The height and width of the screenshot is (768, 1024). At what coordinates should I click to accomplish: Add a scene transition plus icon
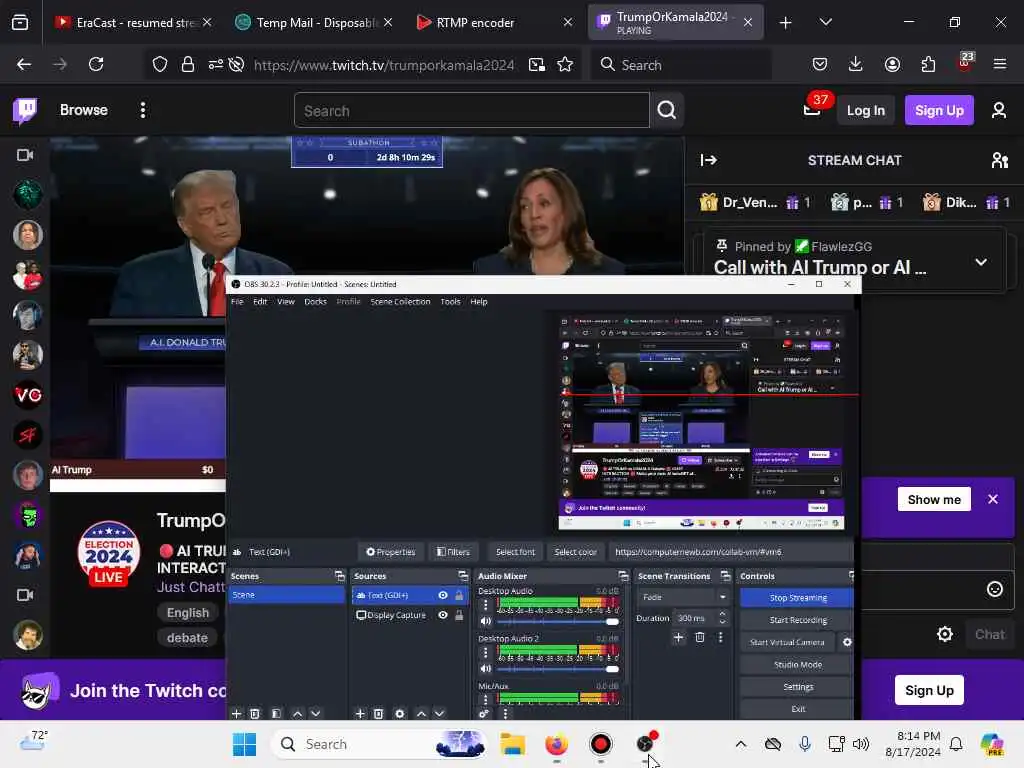pyautogui.click(x=679, y=637)
